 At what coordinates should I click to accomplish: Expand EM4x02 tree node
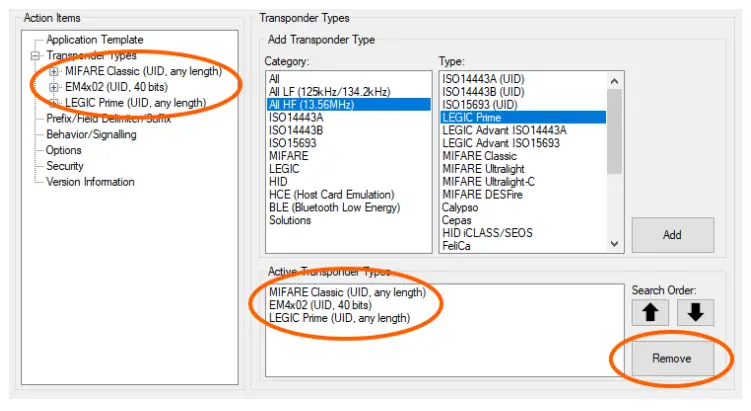(54, 87)
